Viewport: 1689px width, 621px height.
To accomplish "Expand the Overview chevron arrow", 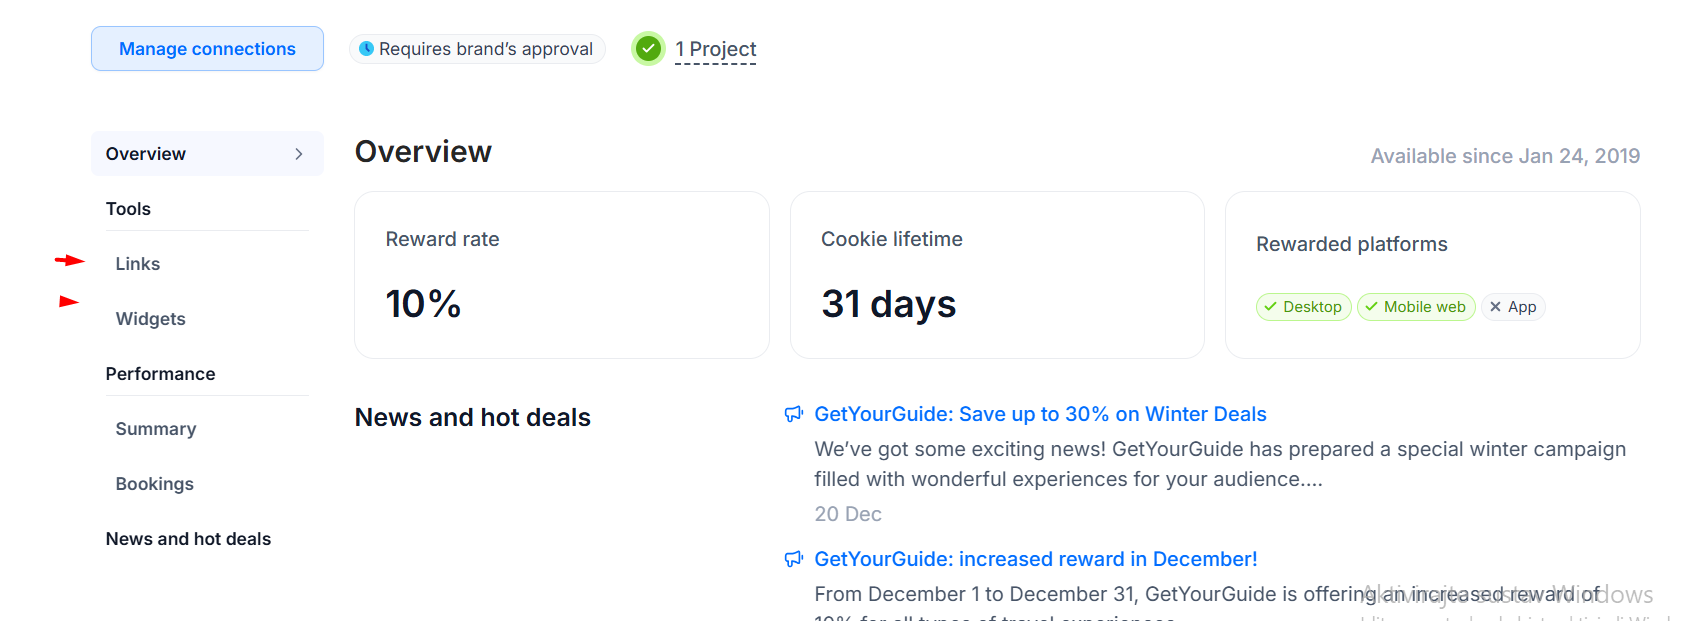I will click(x=298, y=154).
